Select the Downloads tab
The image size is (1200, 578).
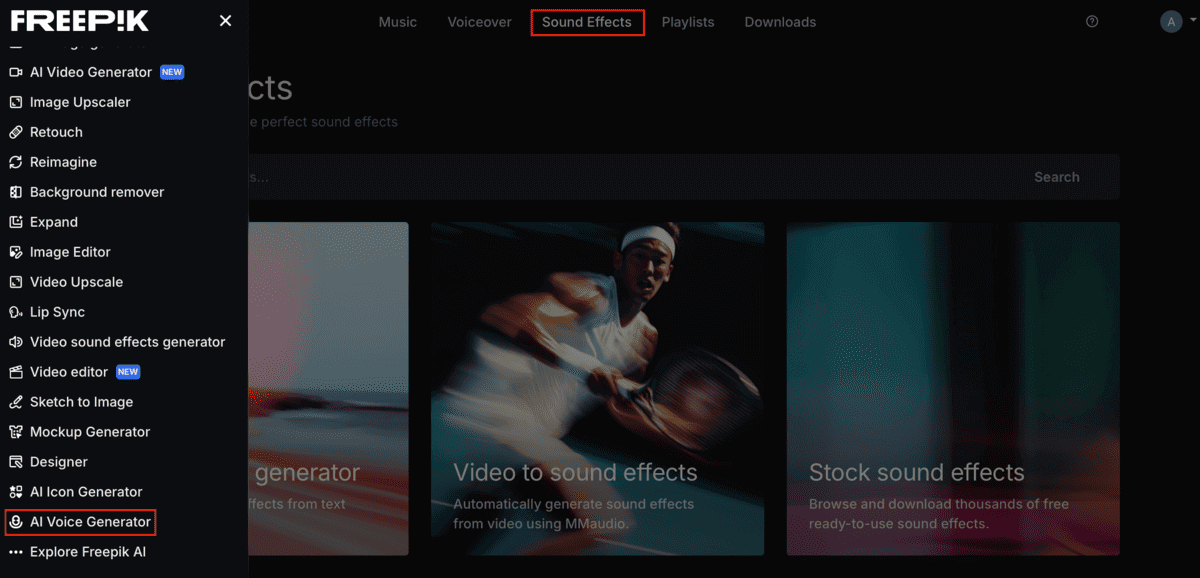click(x=780, y=22)
